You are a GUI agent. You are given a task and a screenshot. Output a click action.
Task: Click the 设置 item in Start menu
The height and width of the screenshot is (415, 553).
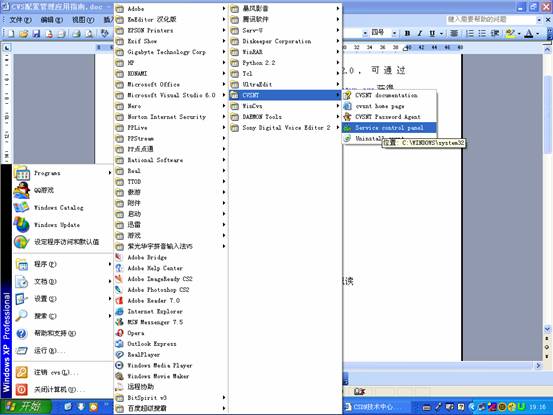pyautogui.click(x=63, y=299)
